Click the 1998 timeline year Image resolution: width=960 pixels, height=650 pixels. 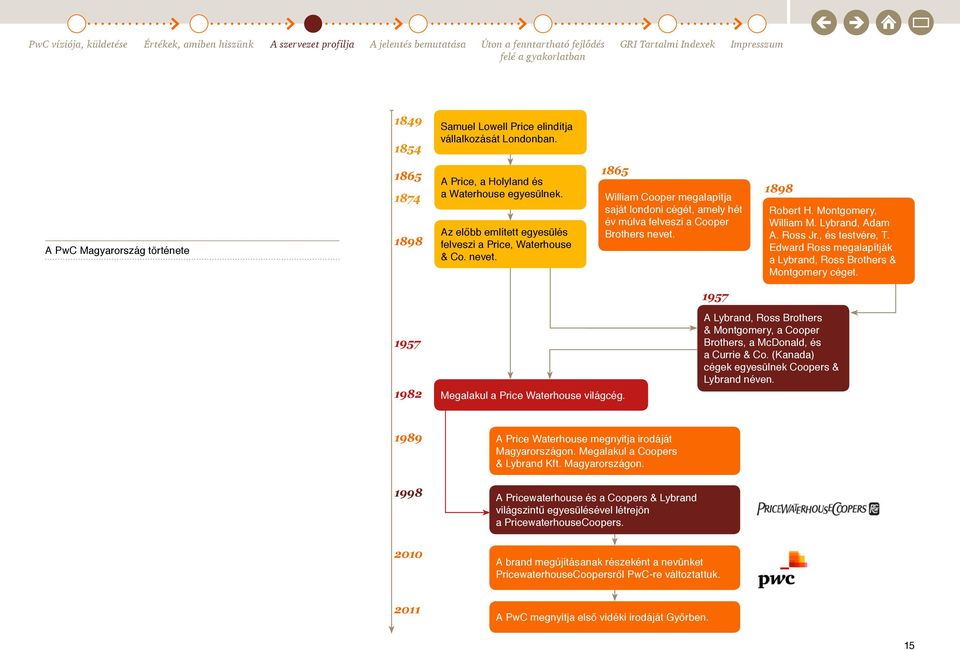click(x=408, y=493)
